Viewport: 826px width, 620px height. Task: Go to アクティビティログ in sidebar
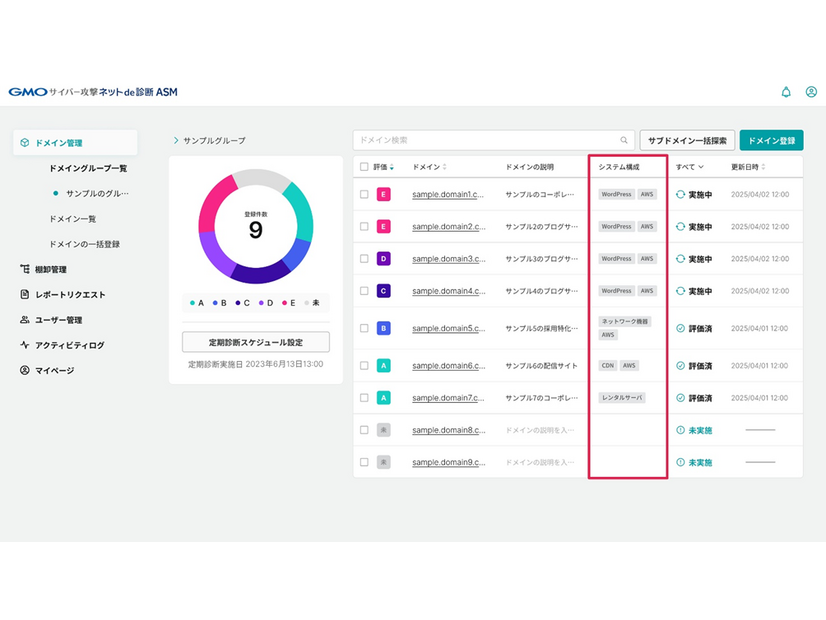point(68,345)
